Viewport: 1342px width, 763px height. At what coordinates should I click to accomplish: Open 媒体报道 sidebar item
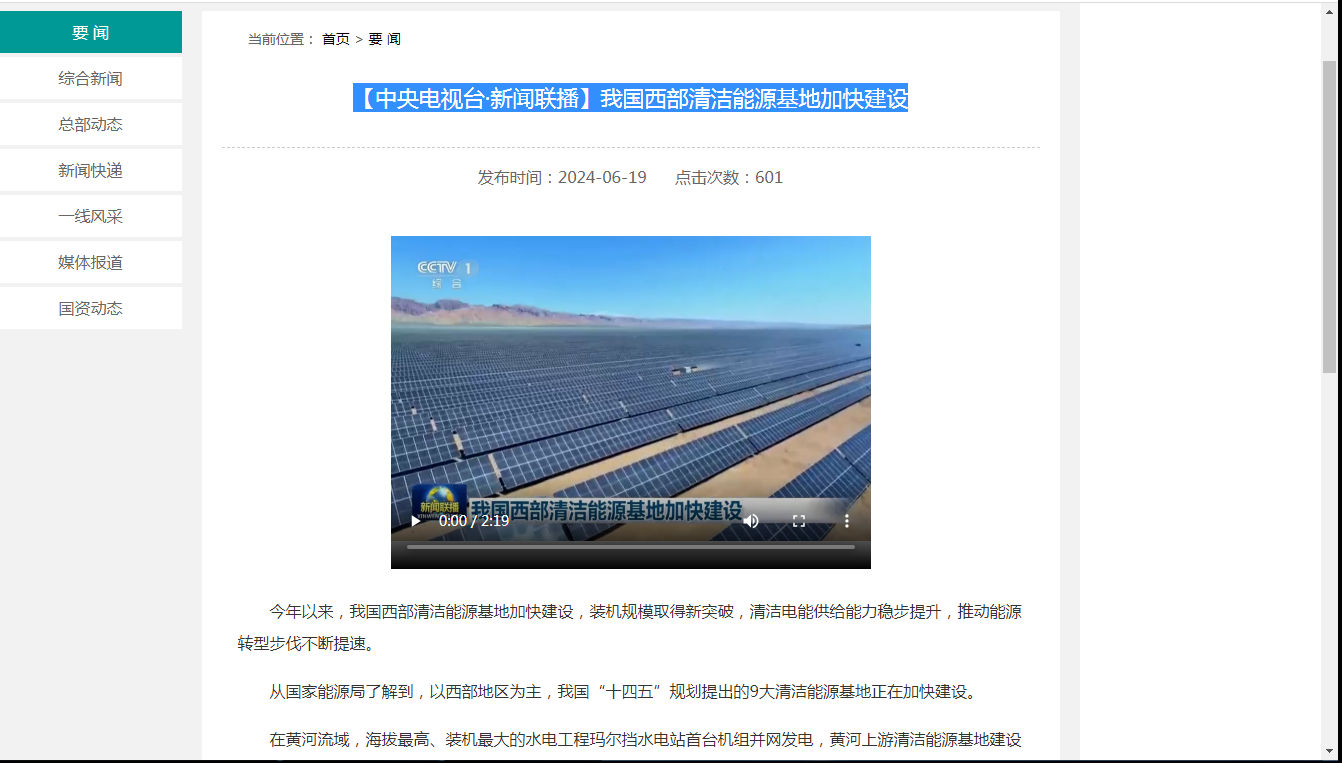[91, 262]
